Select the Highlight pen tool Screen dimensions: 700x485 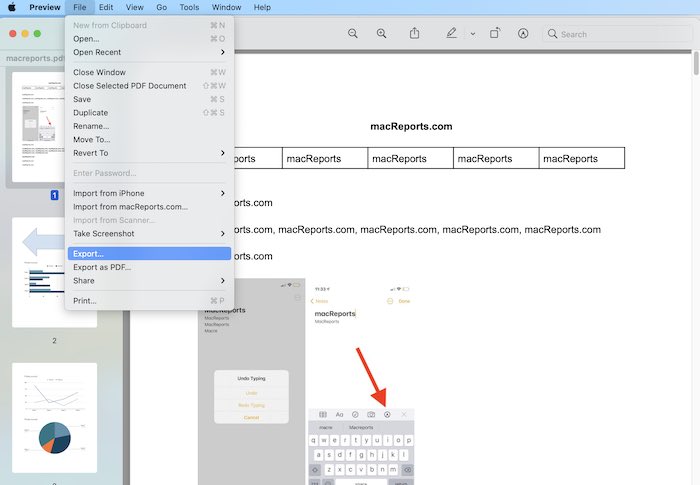click(451, 33)
